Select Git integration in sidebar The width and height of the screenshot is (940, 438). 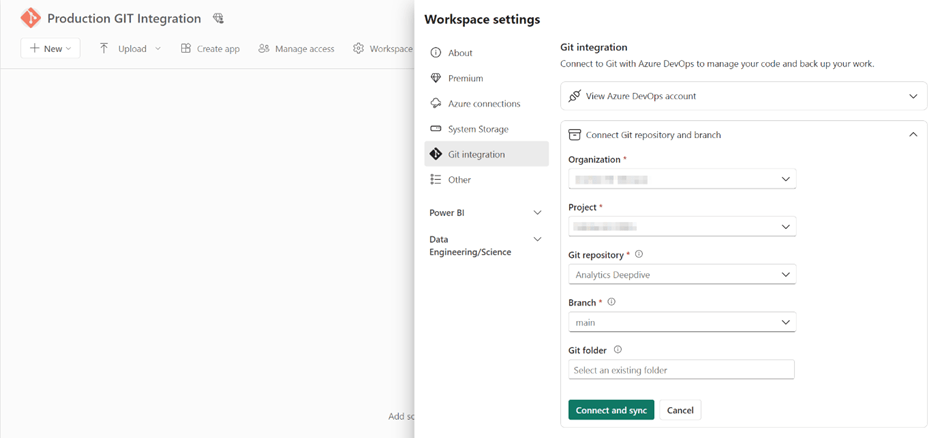pos(486,154)
